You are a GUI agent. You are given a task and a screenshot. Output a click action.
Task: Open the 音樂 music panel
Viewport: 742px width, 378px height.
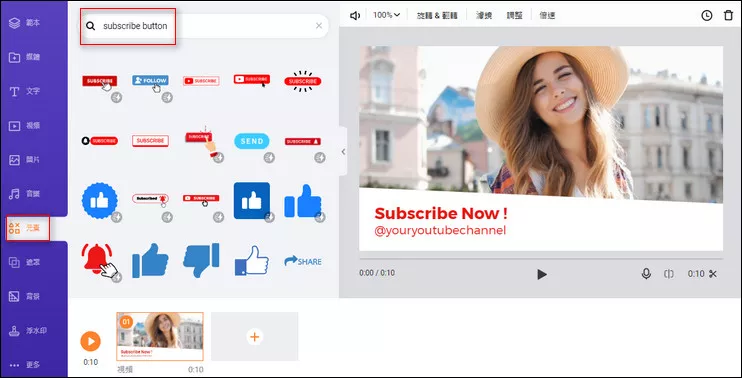coord(24,194)
